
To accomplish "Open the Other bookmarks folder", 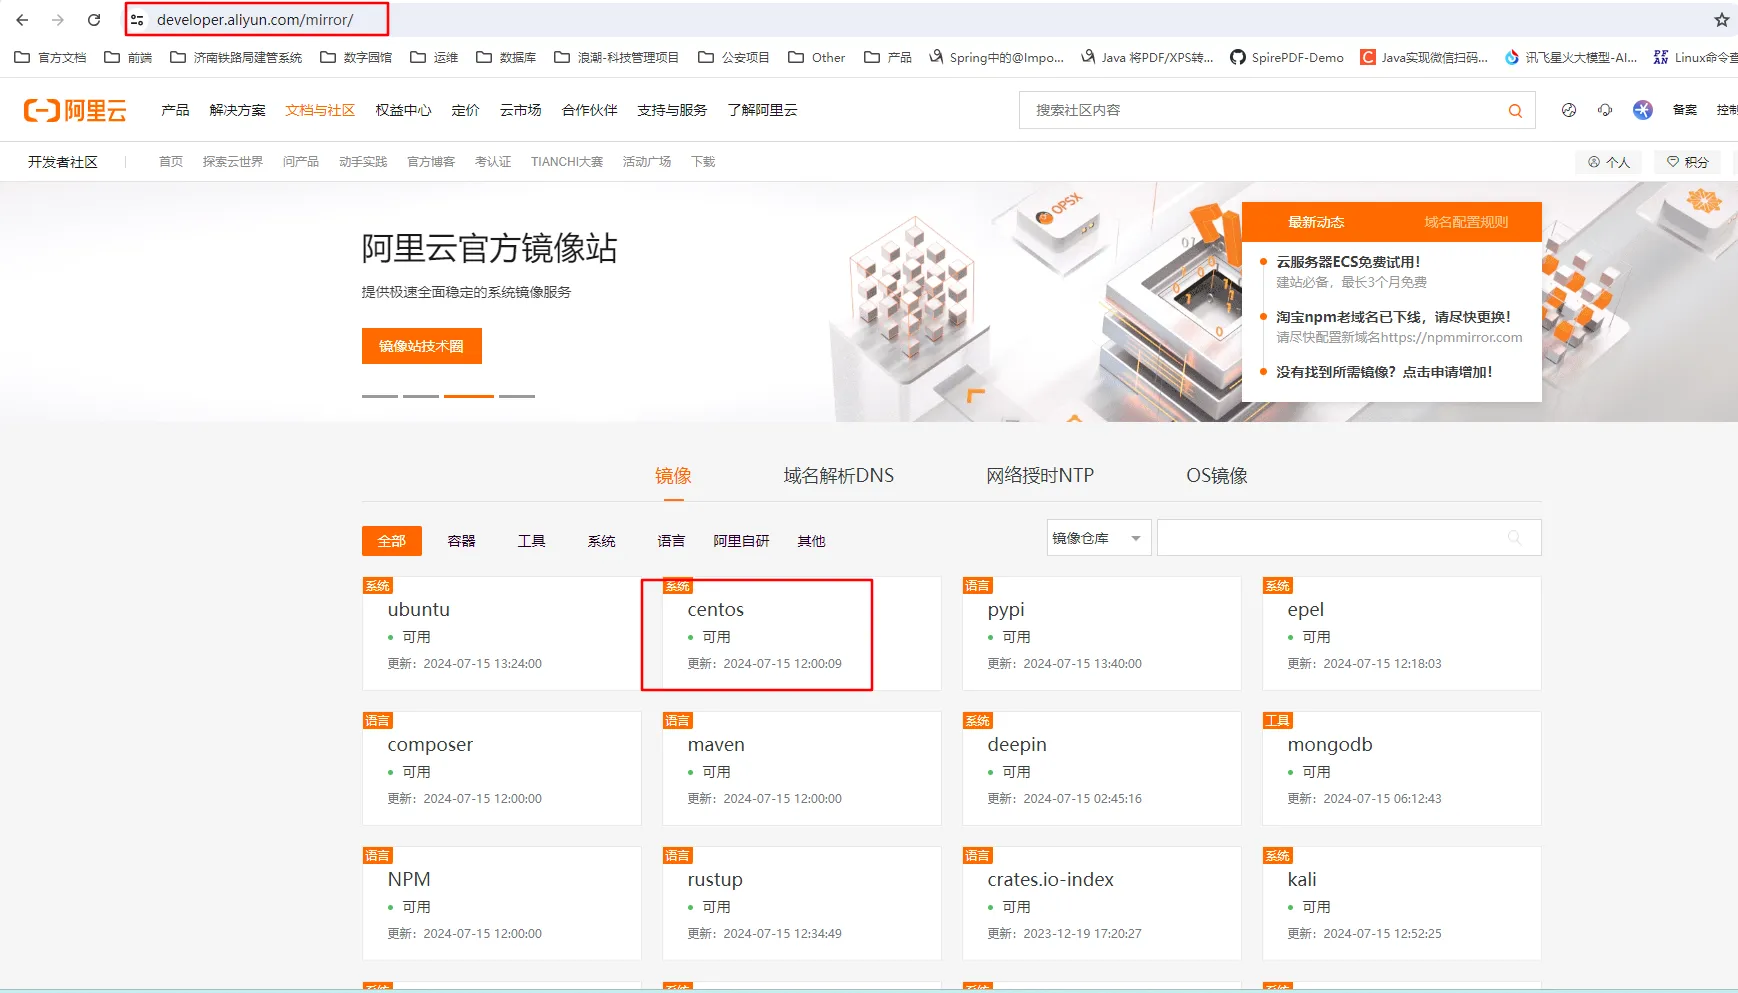I will 817,58.
